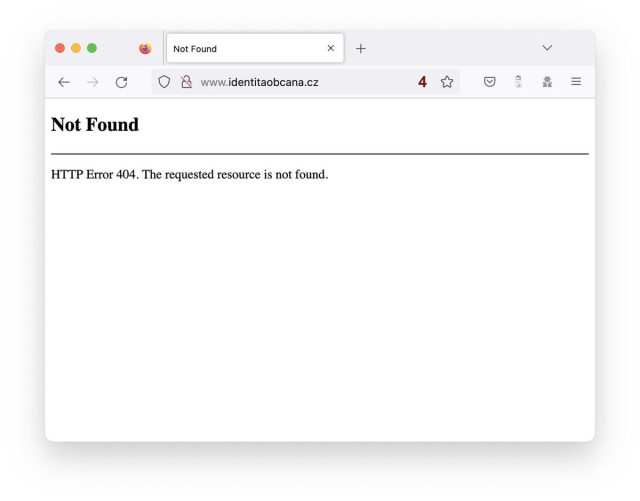
Task: Open a new tab
Action: [x=361, y=48]
